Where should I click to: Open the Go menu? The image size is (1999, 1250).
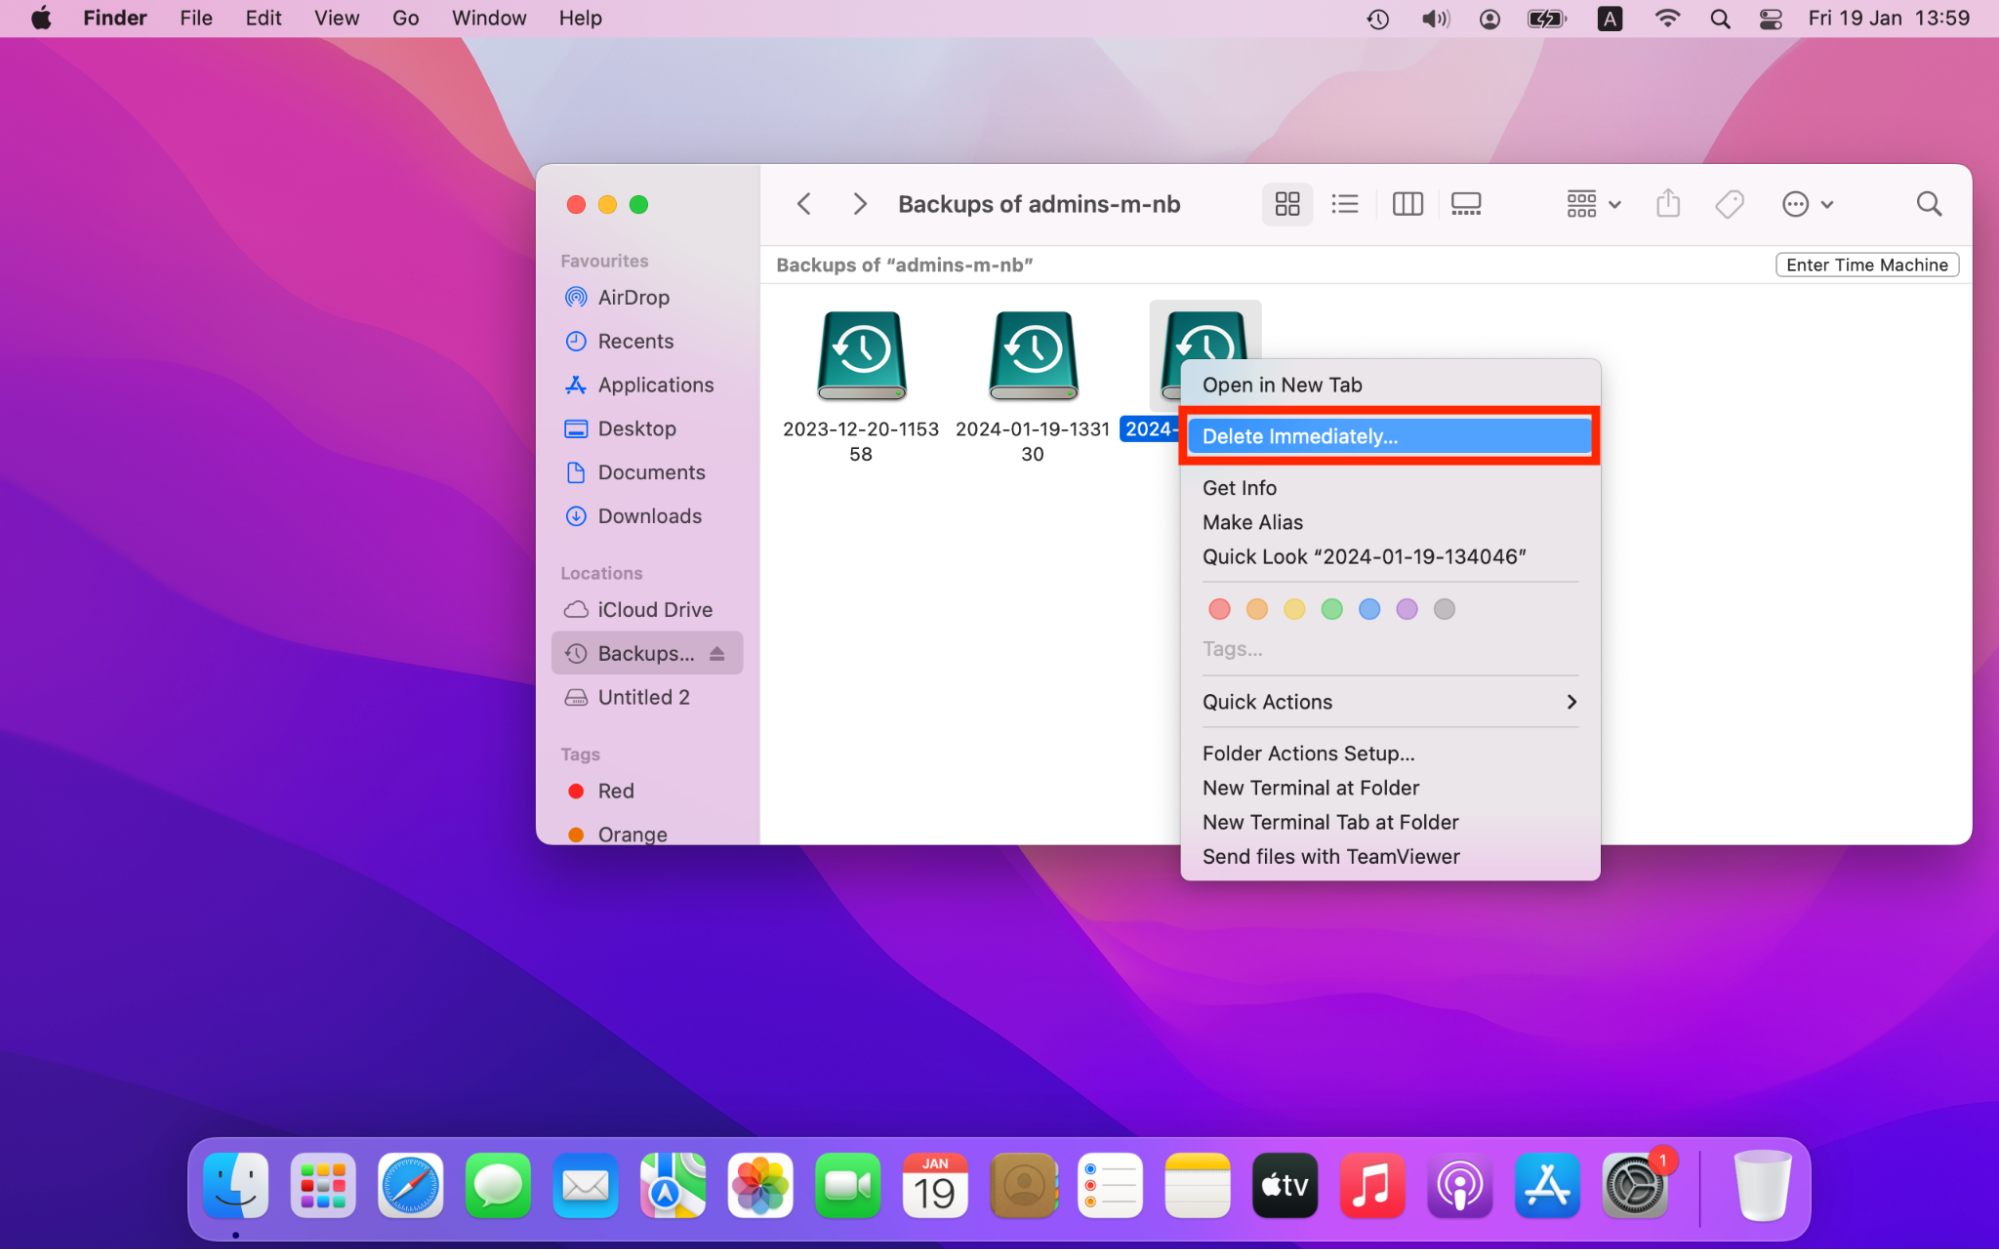click(x=405, y=18)
